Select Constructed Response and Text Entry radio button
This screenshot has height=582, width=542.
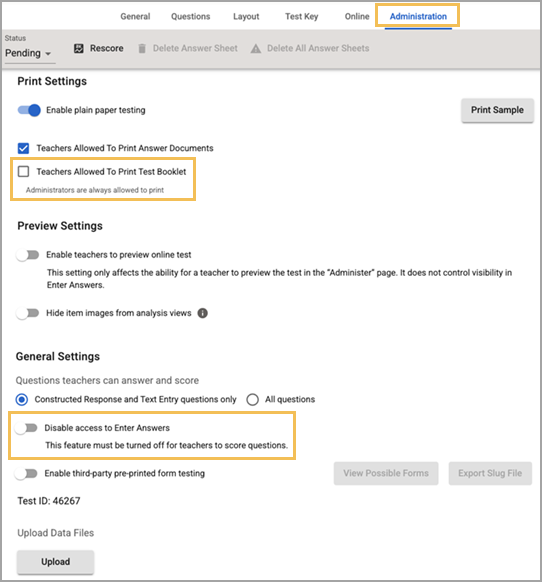22,399
